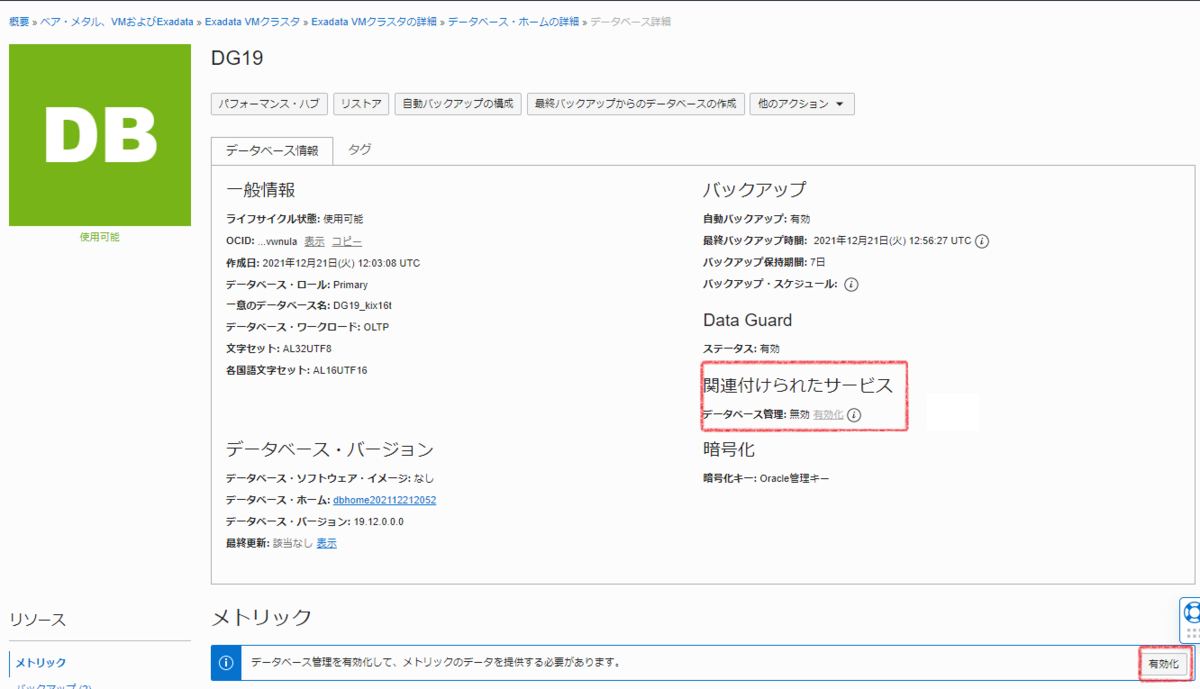Switch to the タグ tab
Screen dimensions: 1200x689
click(359, 150)
